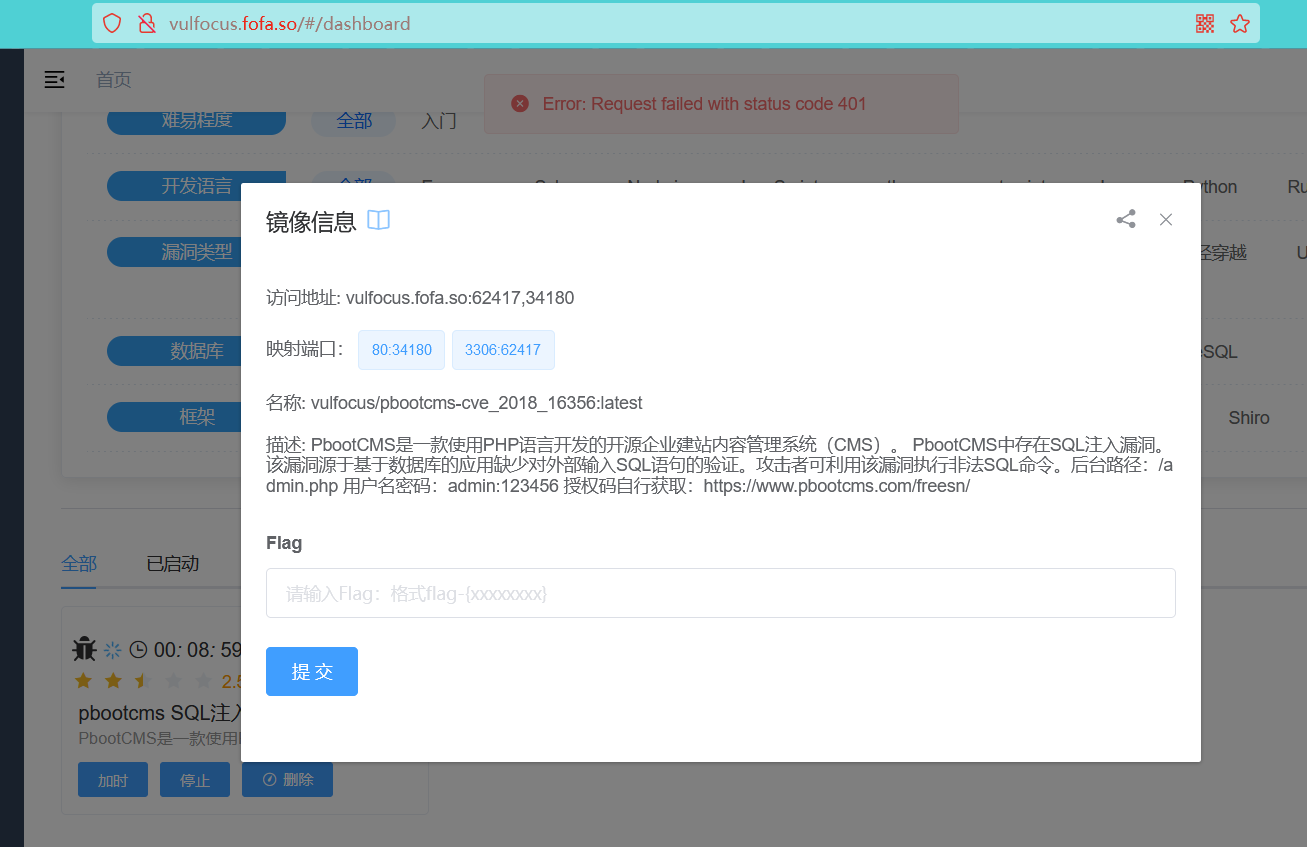Click the book icon next to 镜像信息 title
This screenshot has height=847, width=1307.
[378, 220]
